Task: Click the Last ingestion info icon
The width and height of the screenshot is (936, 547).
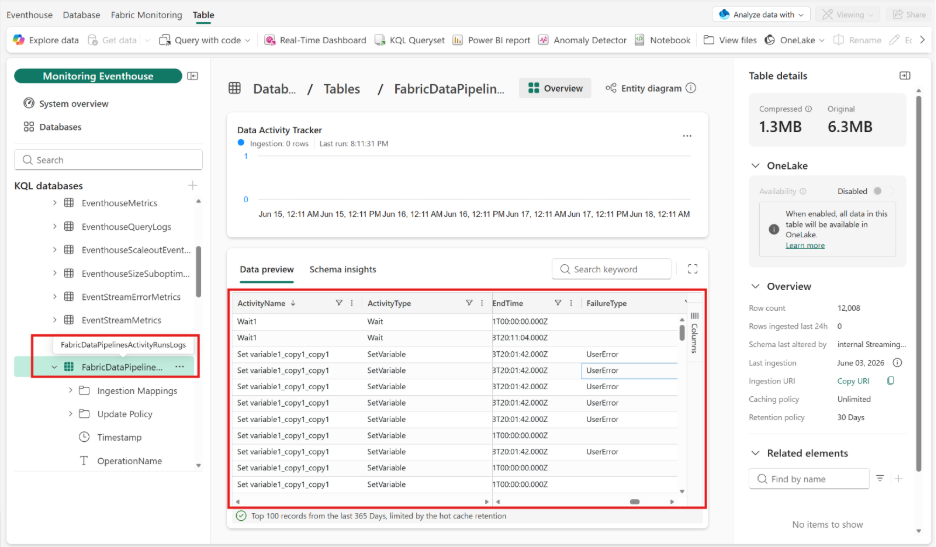Action: click(x=897, y=362)
